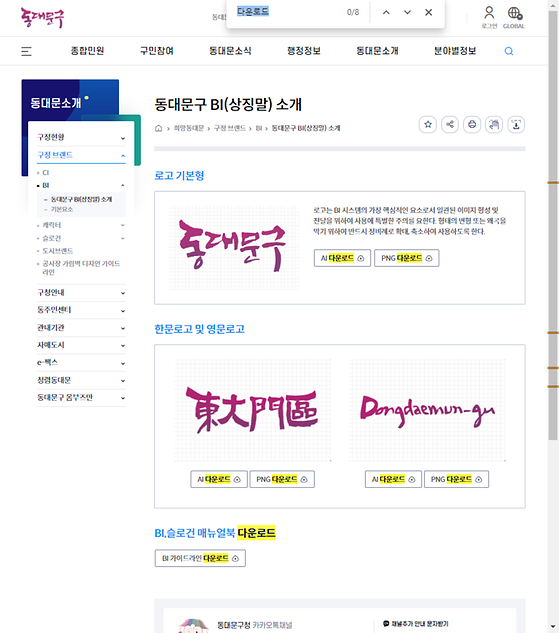The width and height of the screenshot is (559, 633).
Task: Go to the next find match with the down arrow
Action: pyautogui.click(x=407, y=13)
